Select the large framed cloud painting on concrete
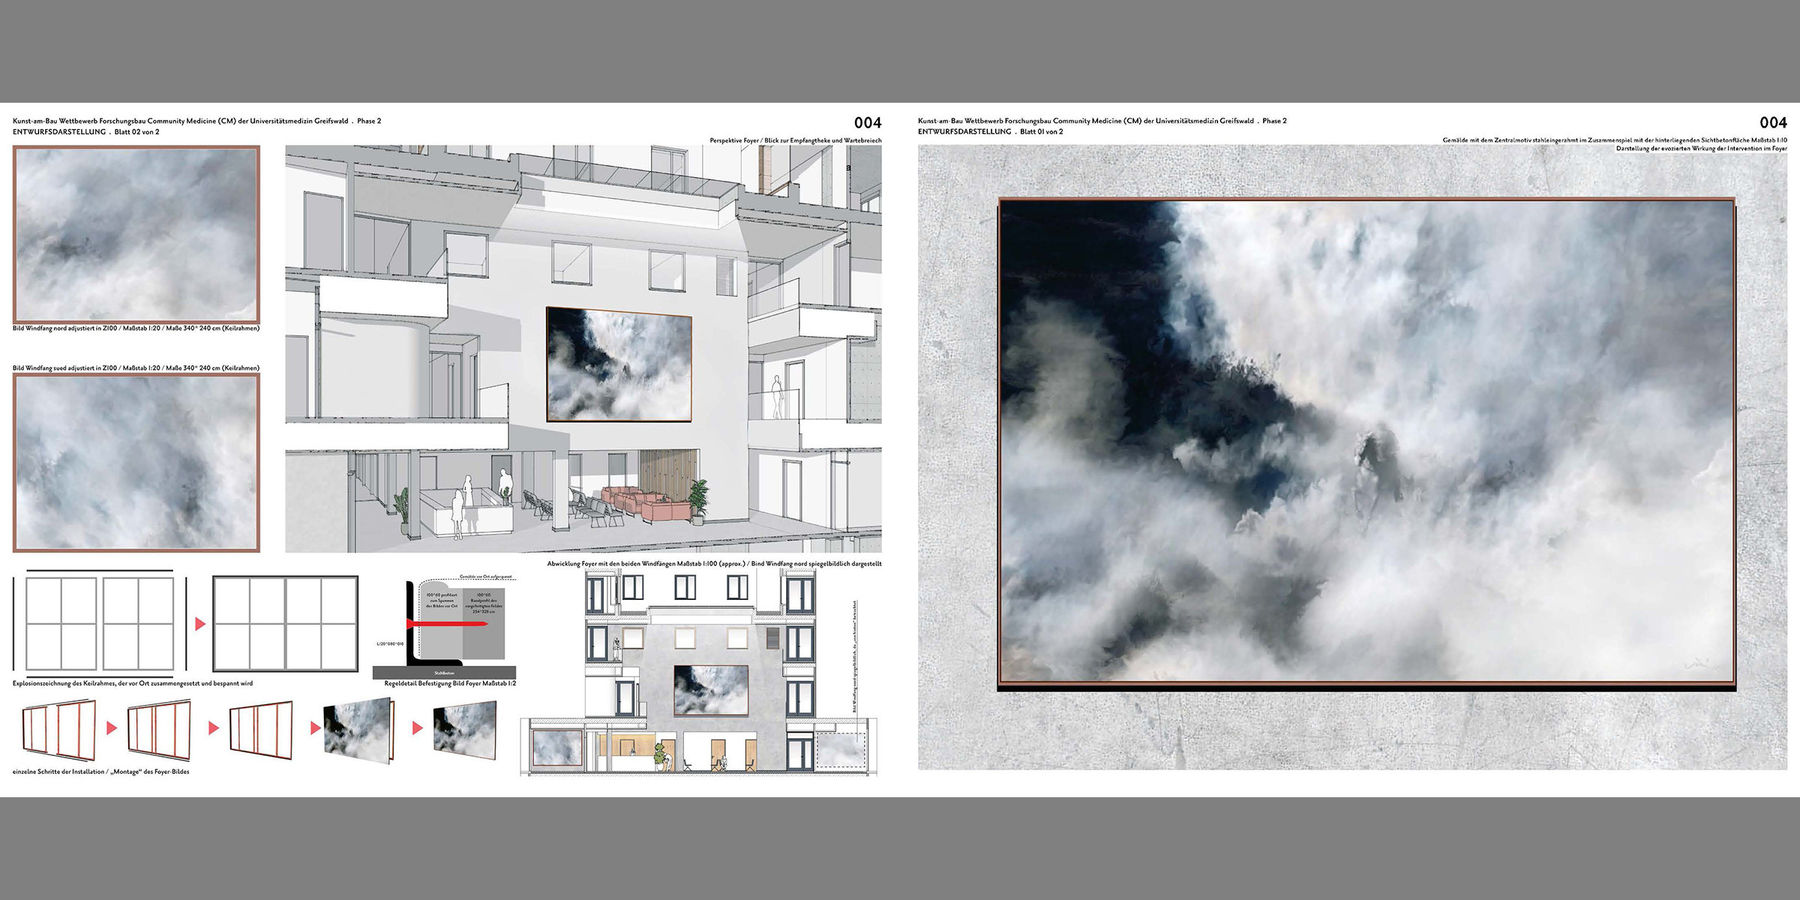The height and width of the screenshot is (900, 1800). tap(1366, 443)
